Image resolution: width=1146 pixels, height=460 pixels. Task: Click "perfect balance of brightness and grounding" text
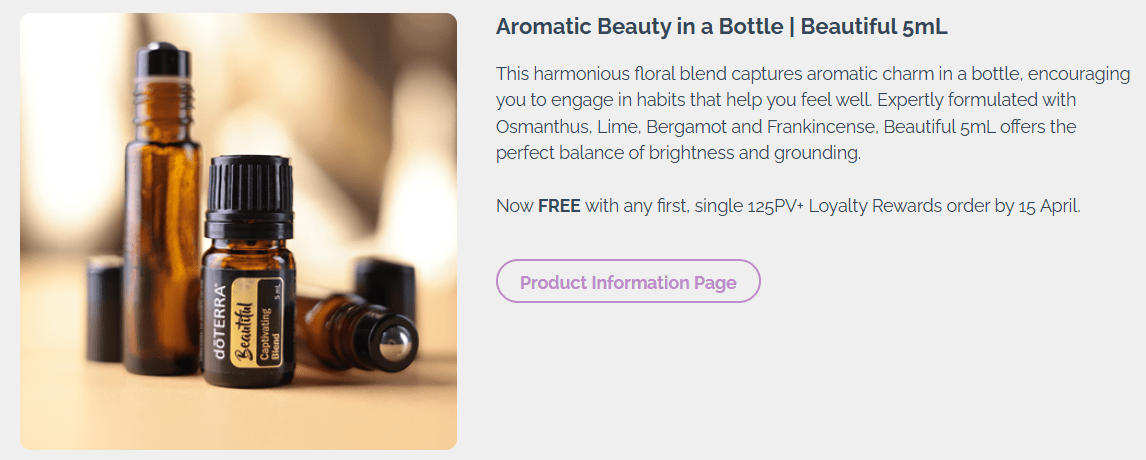[678, 154]
